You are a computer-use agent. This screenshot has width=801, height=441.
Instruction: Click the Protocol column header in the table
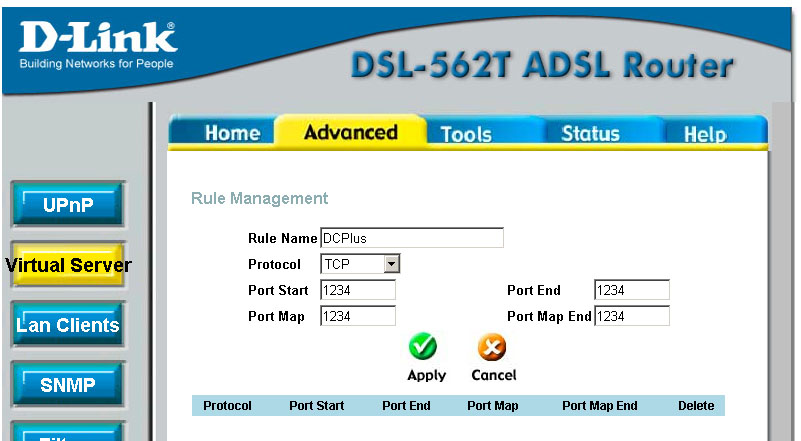(x=227, y=406)
